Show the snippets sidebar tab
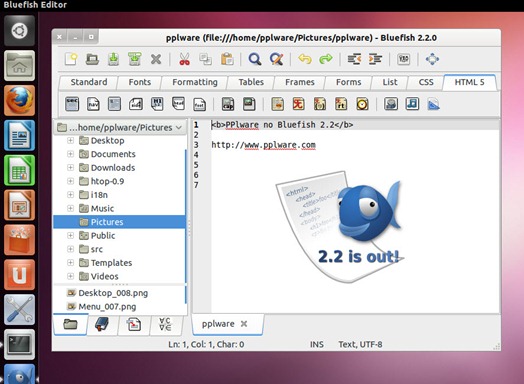The image size is (524, 384). coord(134,324)
